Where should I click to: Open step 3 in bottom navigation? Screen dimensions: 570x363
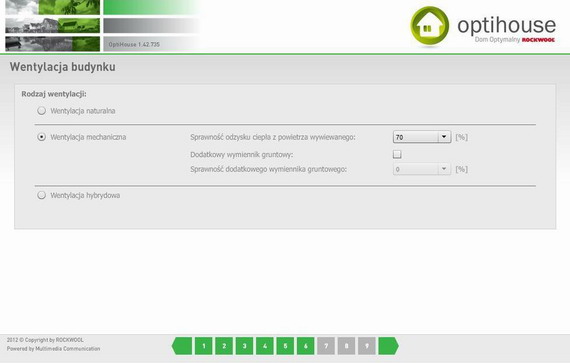244,346
